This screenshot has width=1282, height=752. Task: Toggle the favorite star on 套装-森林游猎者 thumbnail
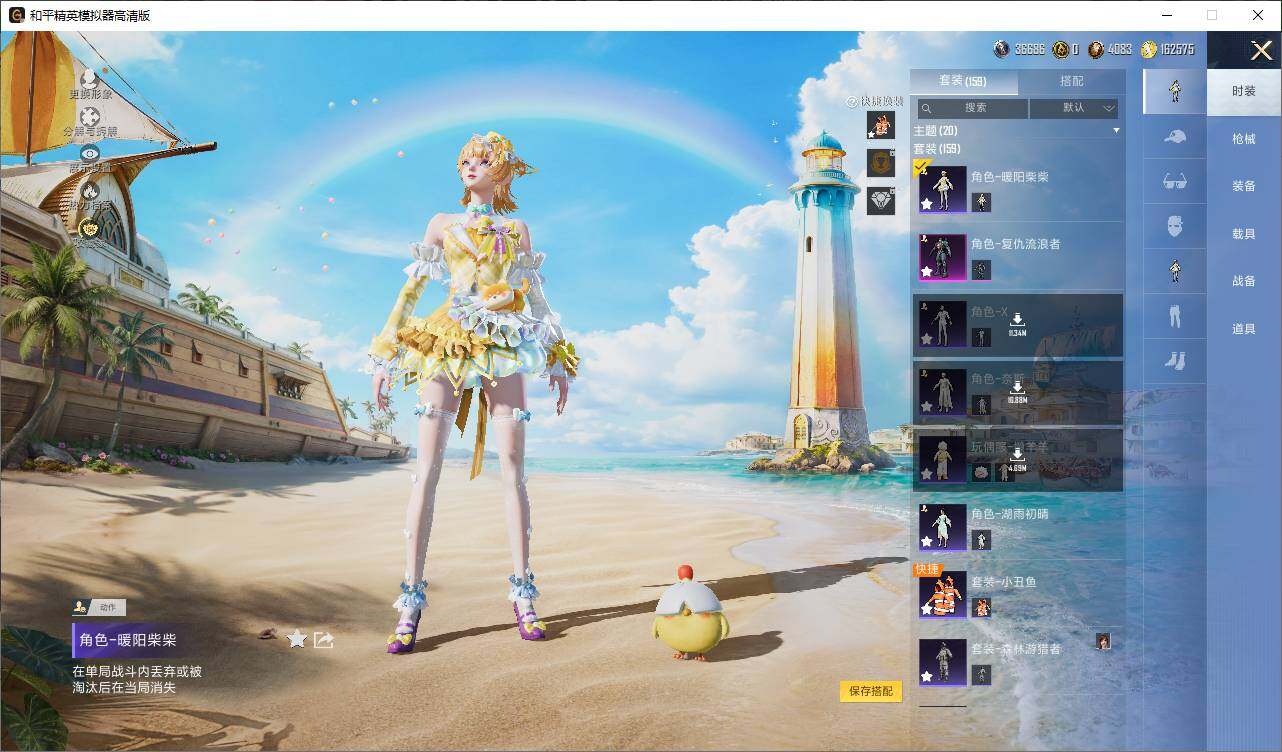point(927,677)
